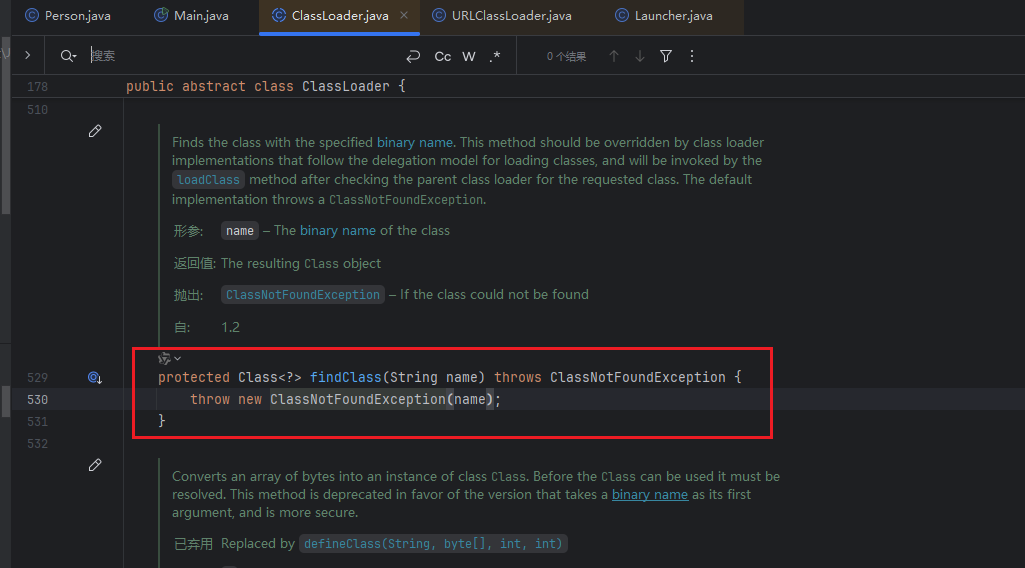1025x568 pixels.
Task: Switch to the Person.java tab
Action: click(x=68, y=16)
